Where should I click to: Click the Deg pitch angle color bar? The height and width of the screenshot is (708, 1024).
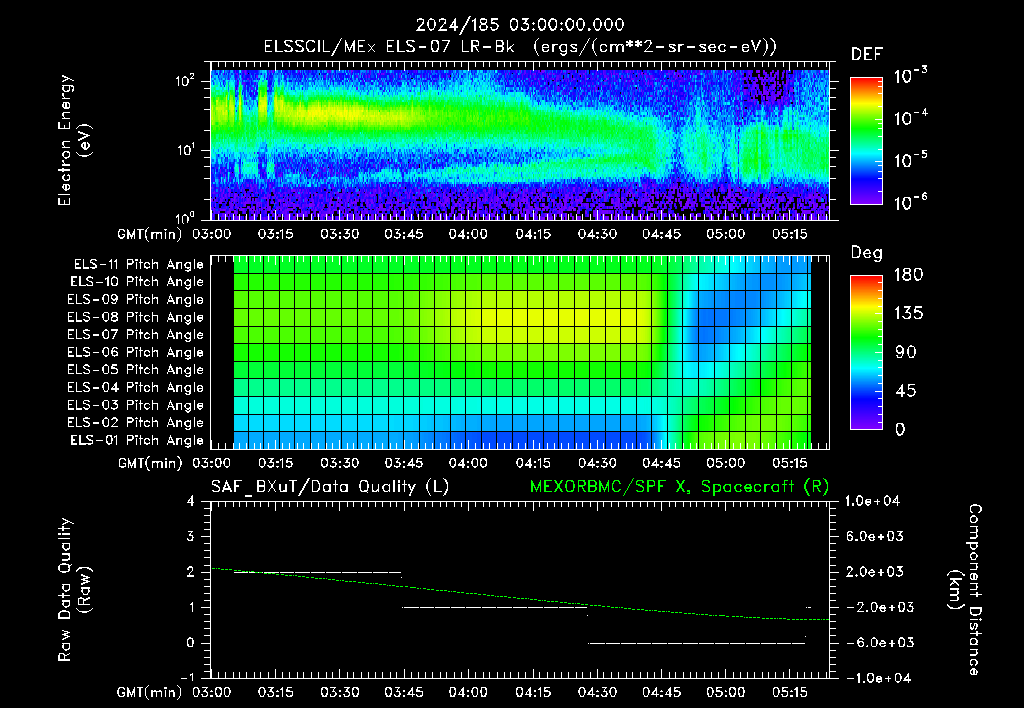[866, 352]
